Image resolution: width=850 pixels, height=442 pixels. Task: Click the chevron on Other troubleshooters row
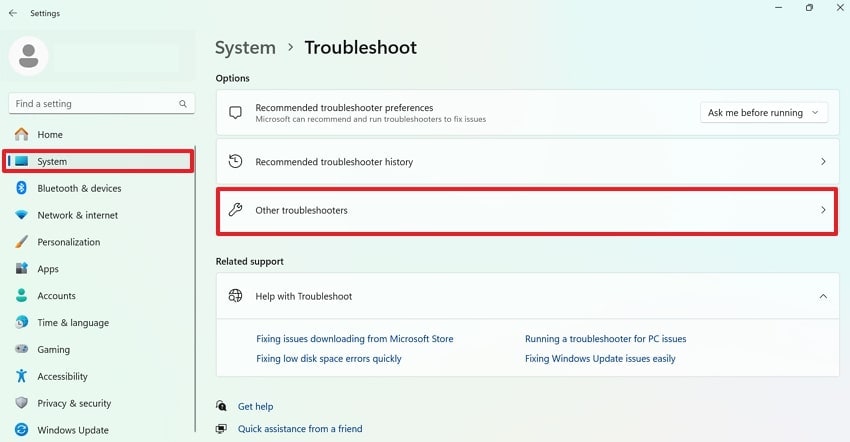coord(823,210)
